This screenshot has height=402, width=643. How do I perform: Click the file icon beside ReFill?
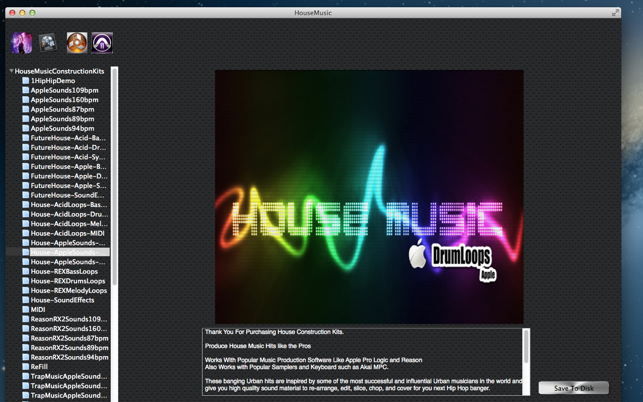pos(25,367)
